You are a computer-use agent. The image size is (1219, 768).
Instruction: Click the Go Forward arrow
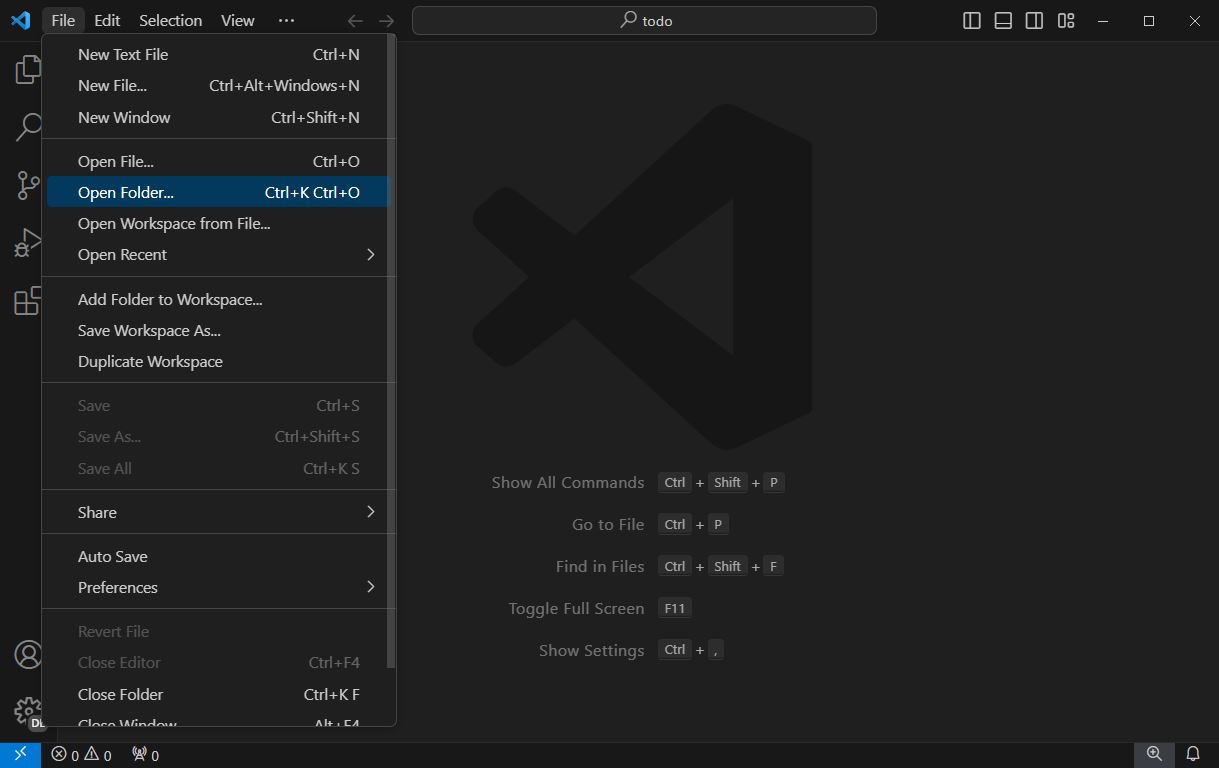click(386, 20)
